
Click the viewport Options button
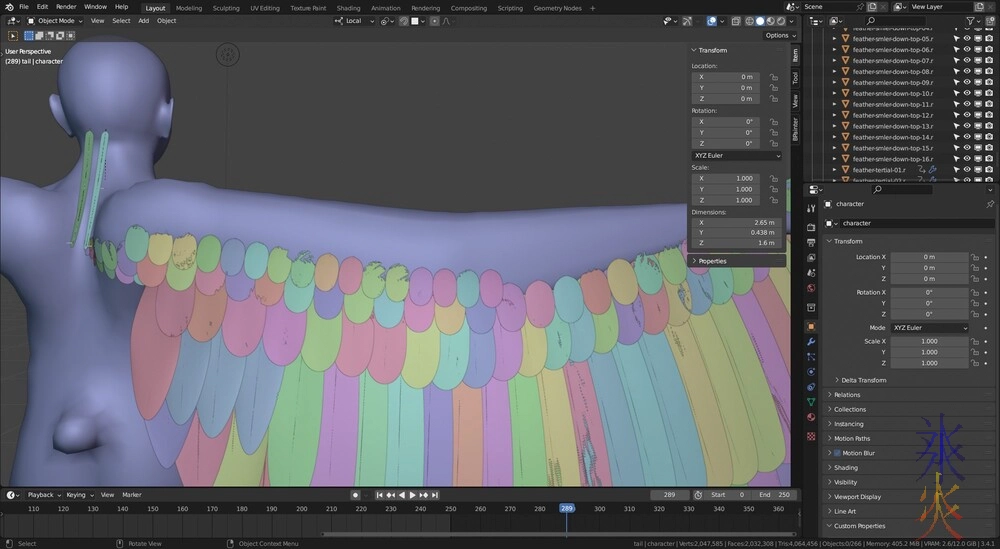(x=778, y=35)
